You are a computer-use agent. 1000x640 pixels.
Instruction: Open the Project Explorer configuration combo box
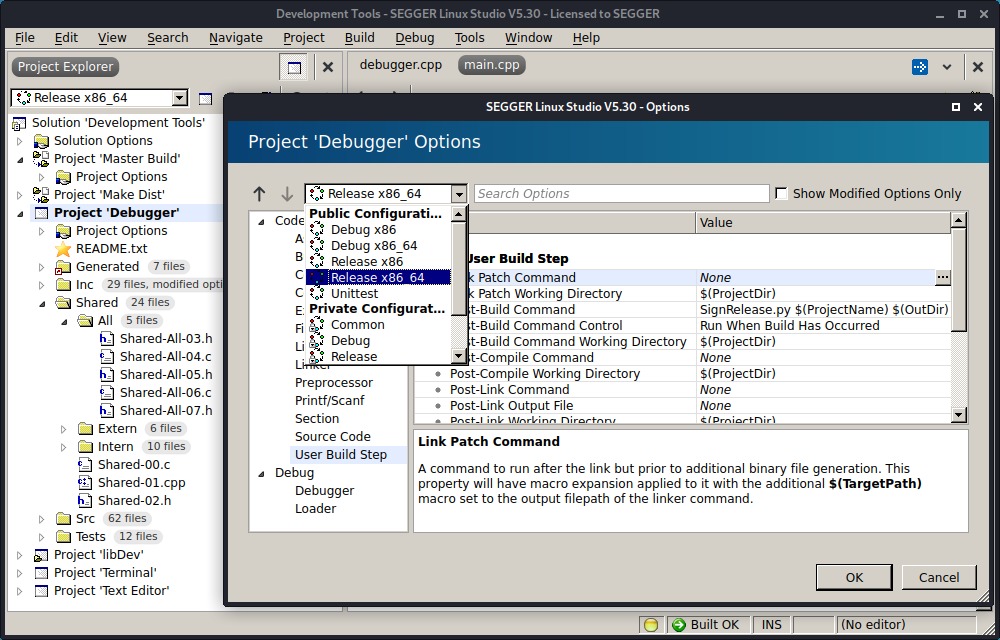[99, 98]
